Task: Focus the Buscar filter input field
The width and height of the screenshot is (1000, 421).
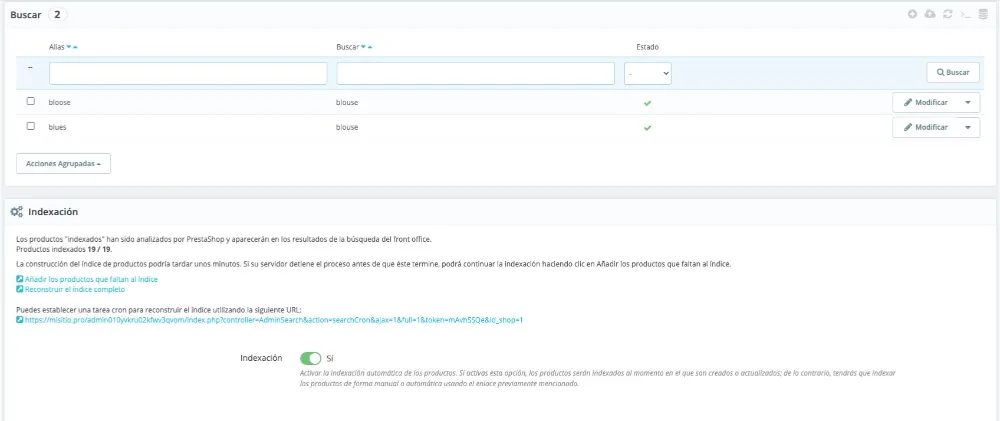Action: pyautogui.click(x=476, y=73)
